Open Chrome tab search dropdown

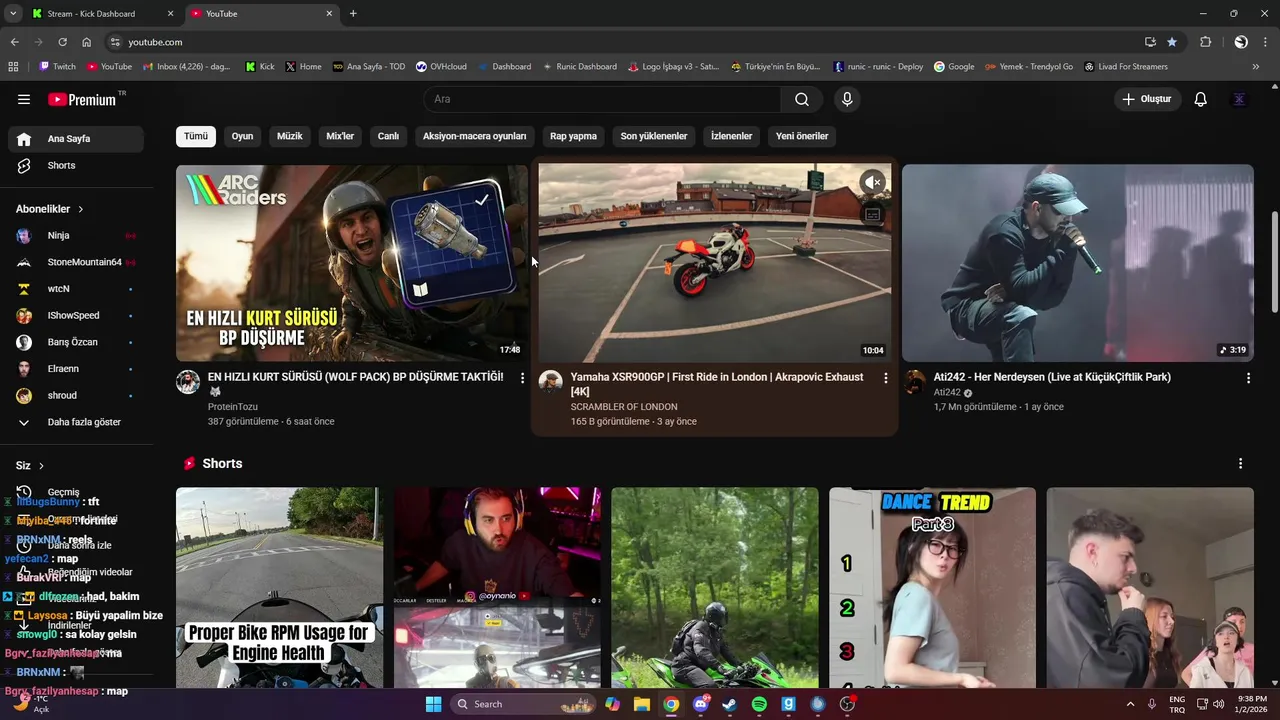(x=13, y=14)
